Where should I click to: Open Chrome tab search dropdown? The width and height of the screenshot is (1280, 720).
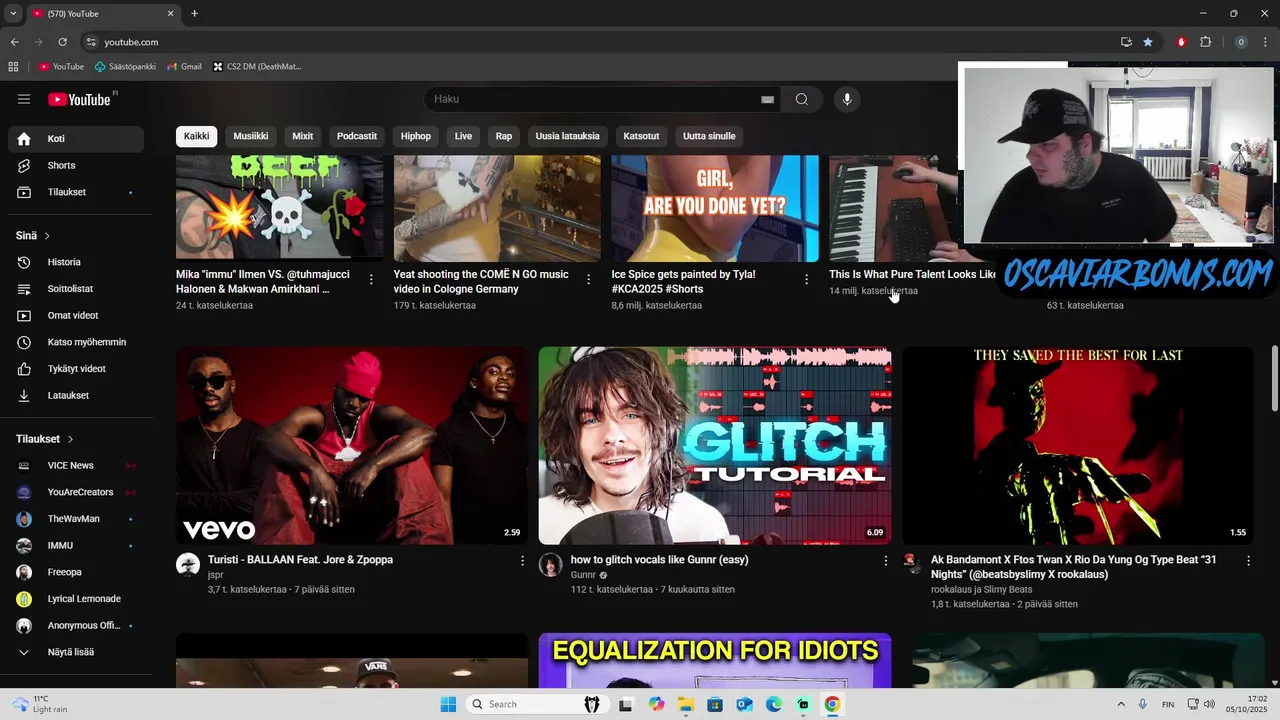(13, 13)
